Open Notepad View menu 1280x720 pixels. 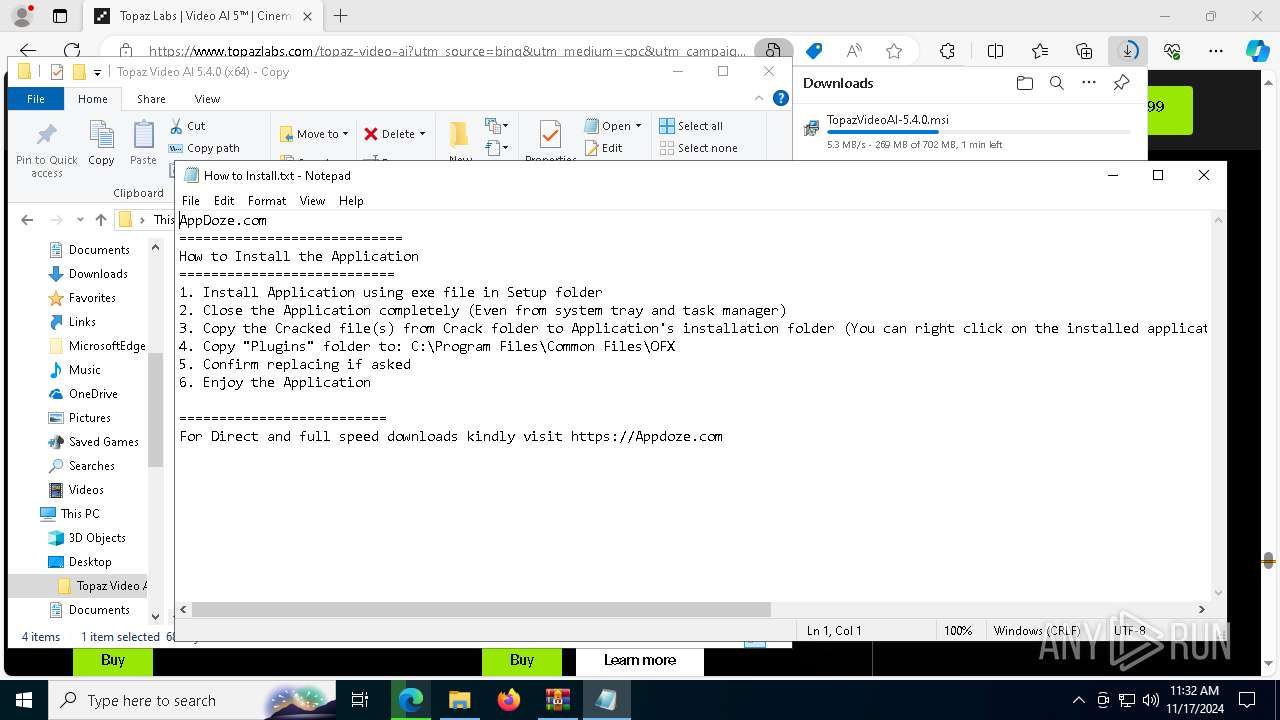click(x=312, y=201)
